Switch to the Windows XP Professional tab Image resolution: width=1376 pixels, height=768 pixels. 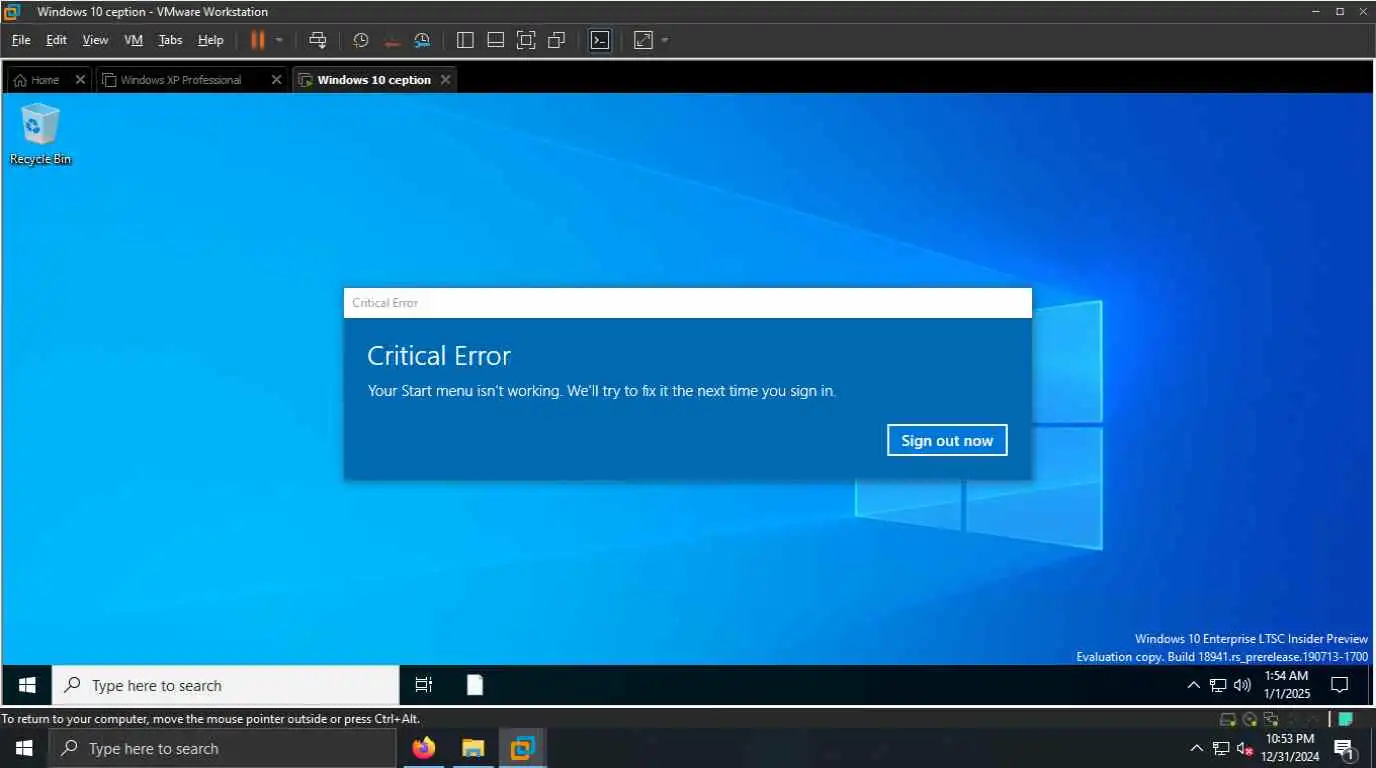click(181, 80)
